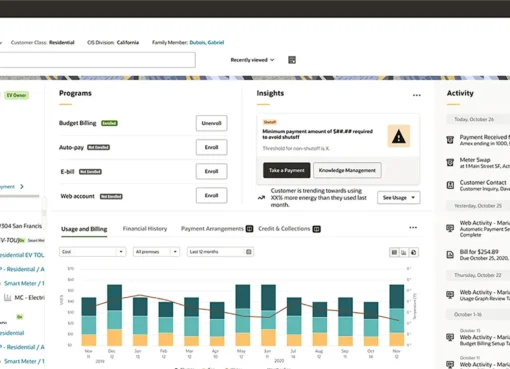Click the shutoff warning triangle icon
The height and width of the screenshot is (369, 510).
[399, 136]
